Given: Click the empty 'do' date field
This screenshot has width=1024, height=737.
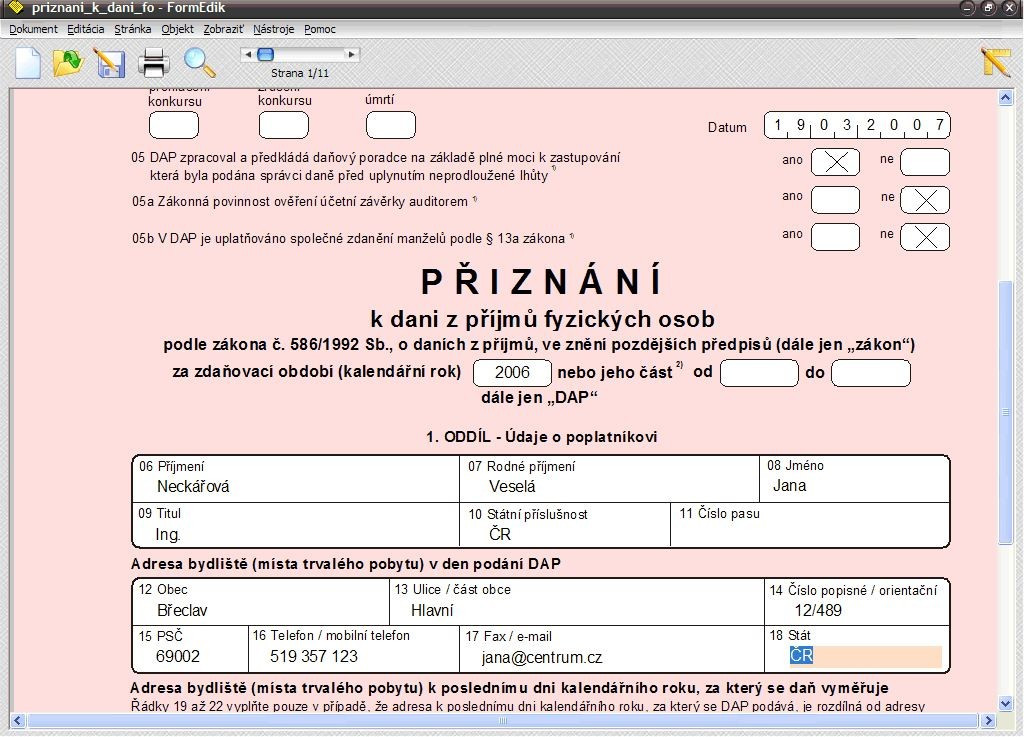Looking at the screenshot, I should click(x=871, y=373).
